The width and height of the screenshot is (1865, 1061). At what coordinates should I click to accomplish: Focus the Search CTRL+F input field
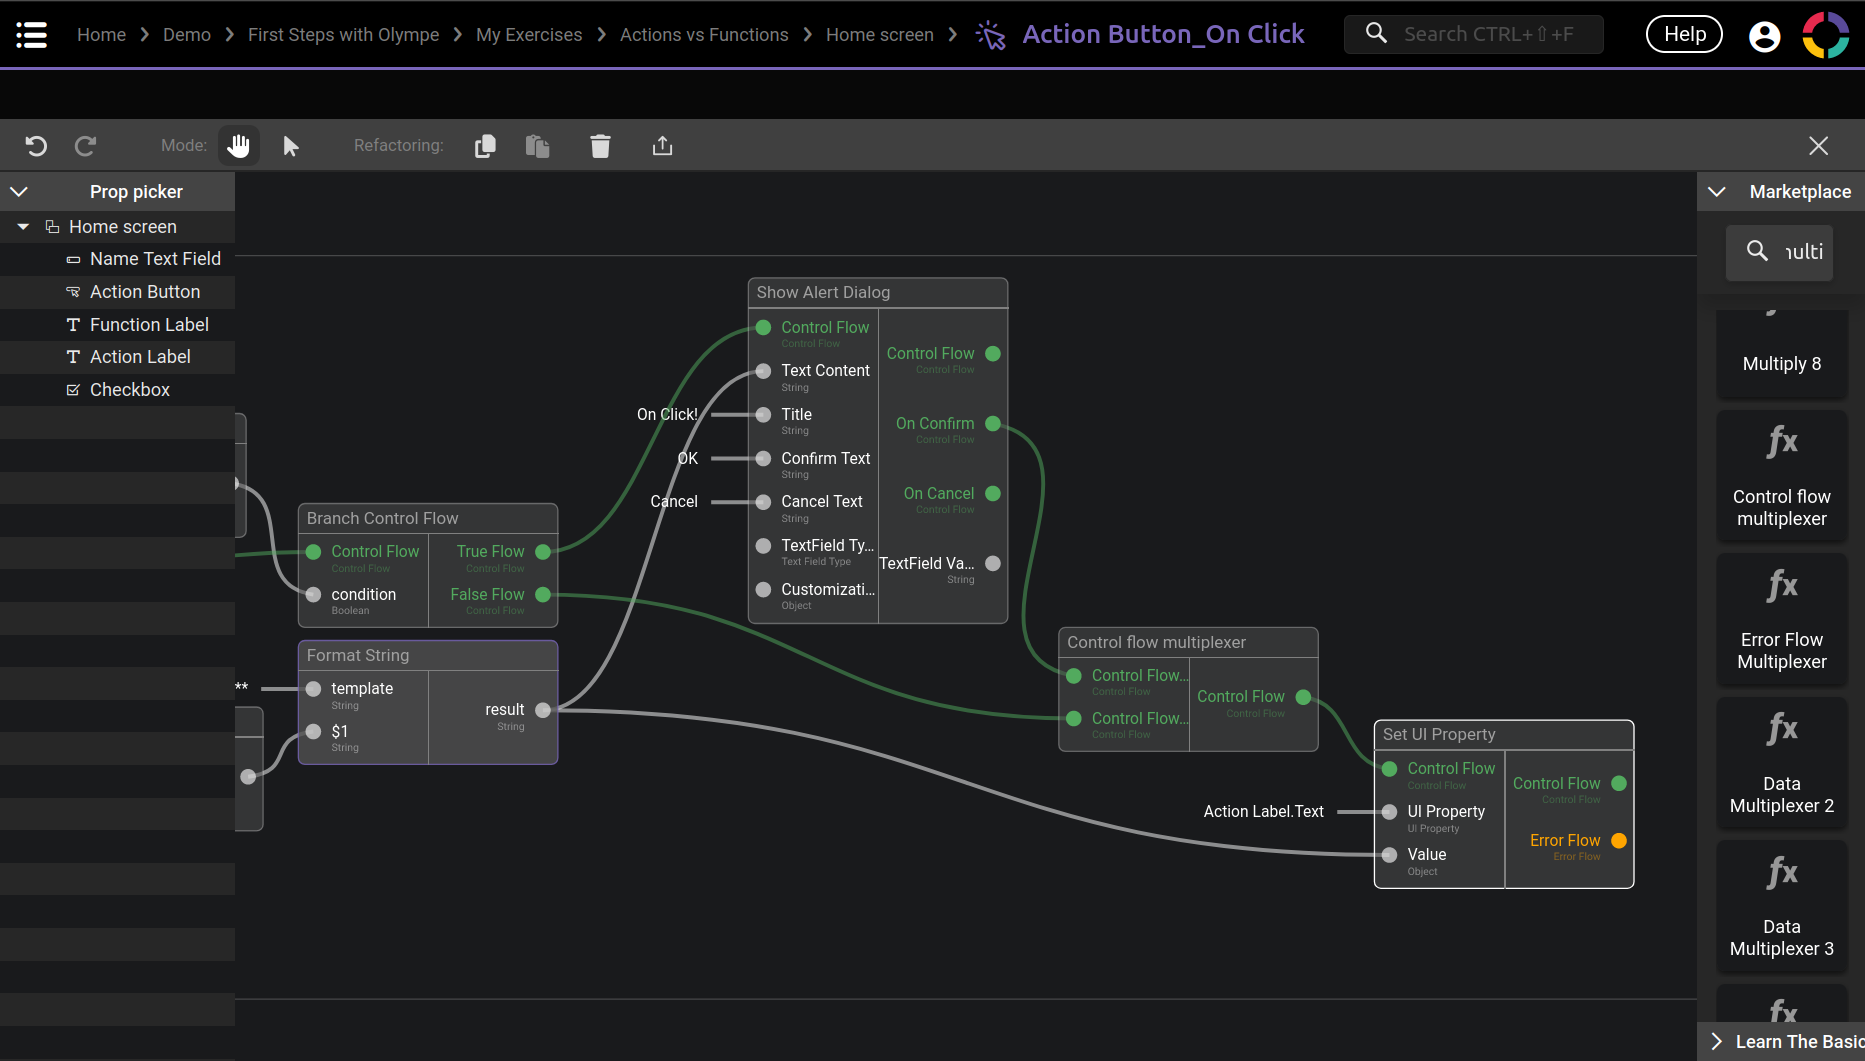click(x=1487, y=34)
